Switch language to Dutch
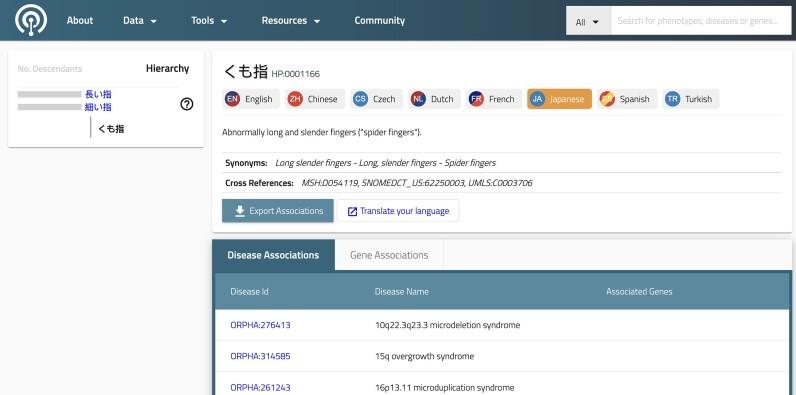This screenshot has height=395, width=796. pos(435,99)
